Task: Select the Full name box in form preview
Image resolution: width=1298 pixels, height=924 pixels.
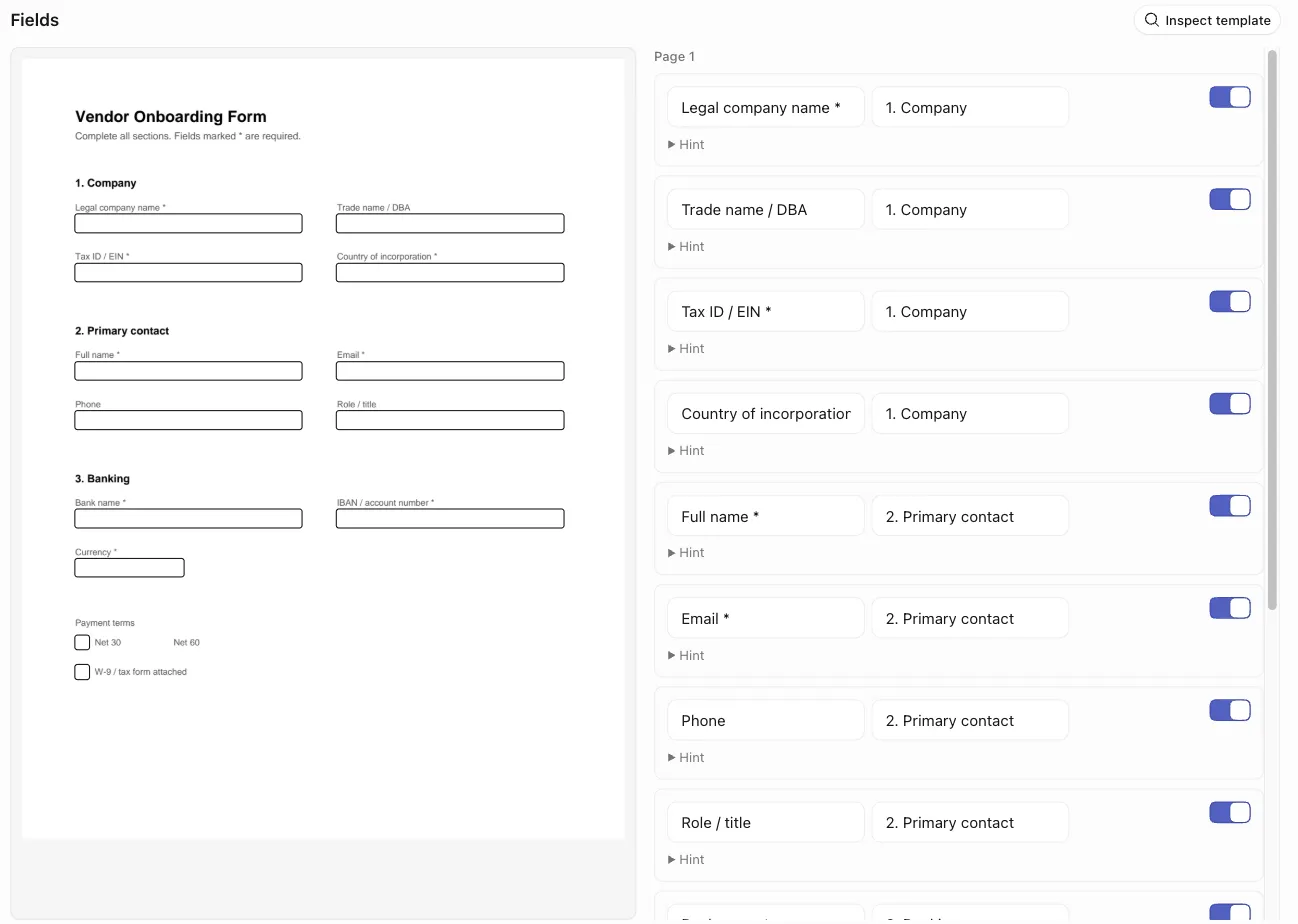Action: point(188,371)
